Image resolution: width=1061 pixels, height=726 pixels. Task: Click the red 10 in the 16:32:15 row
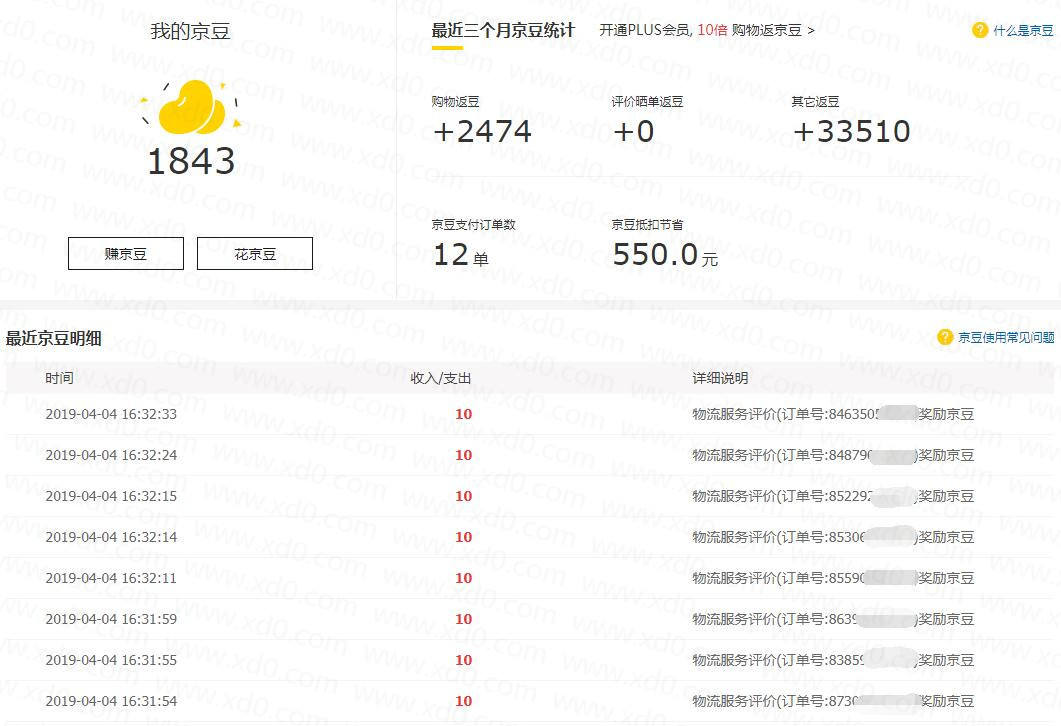pos(464,496)
